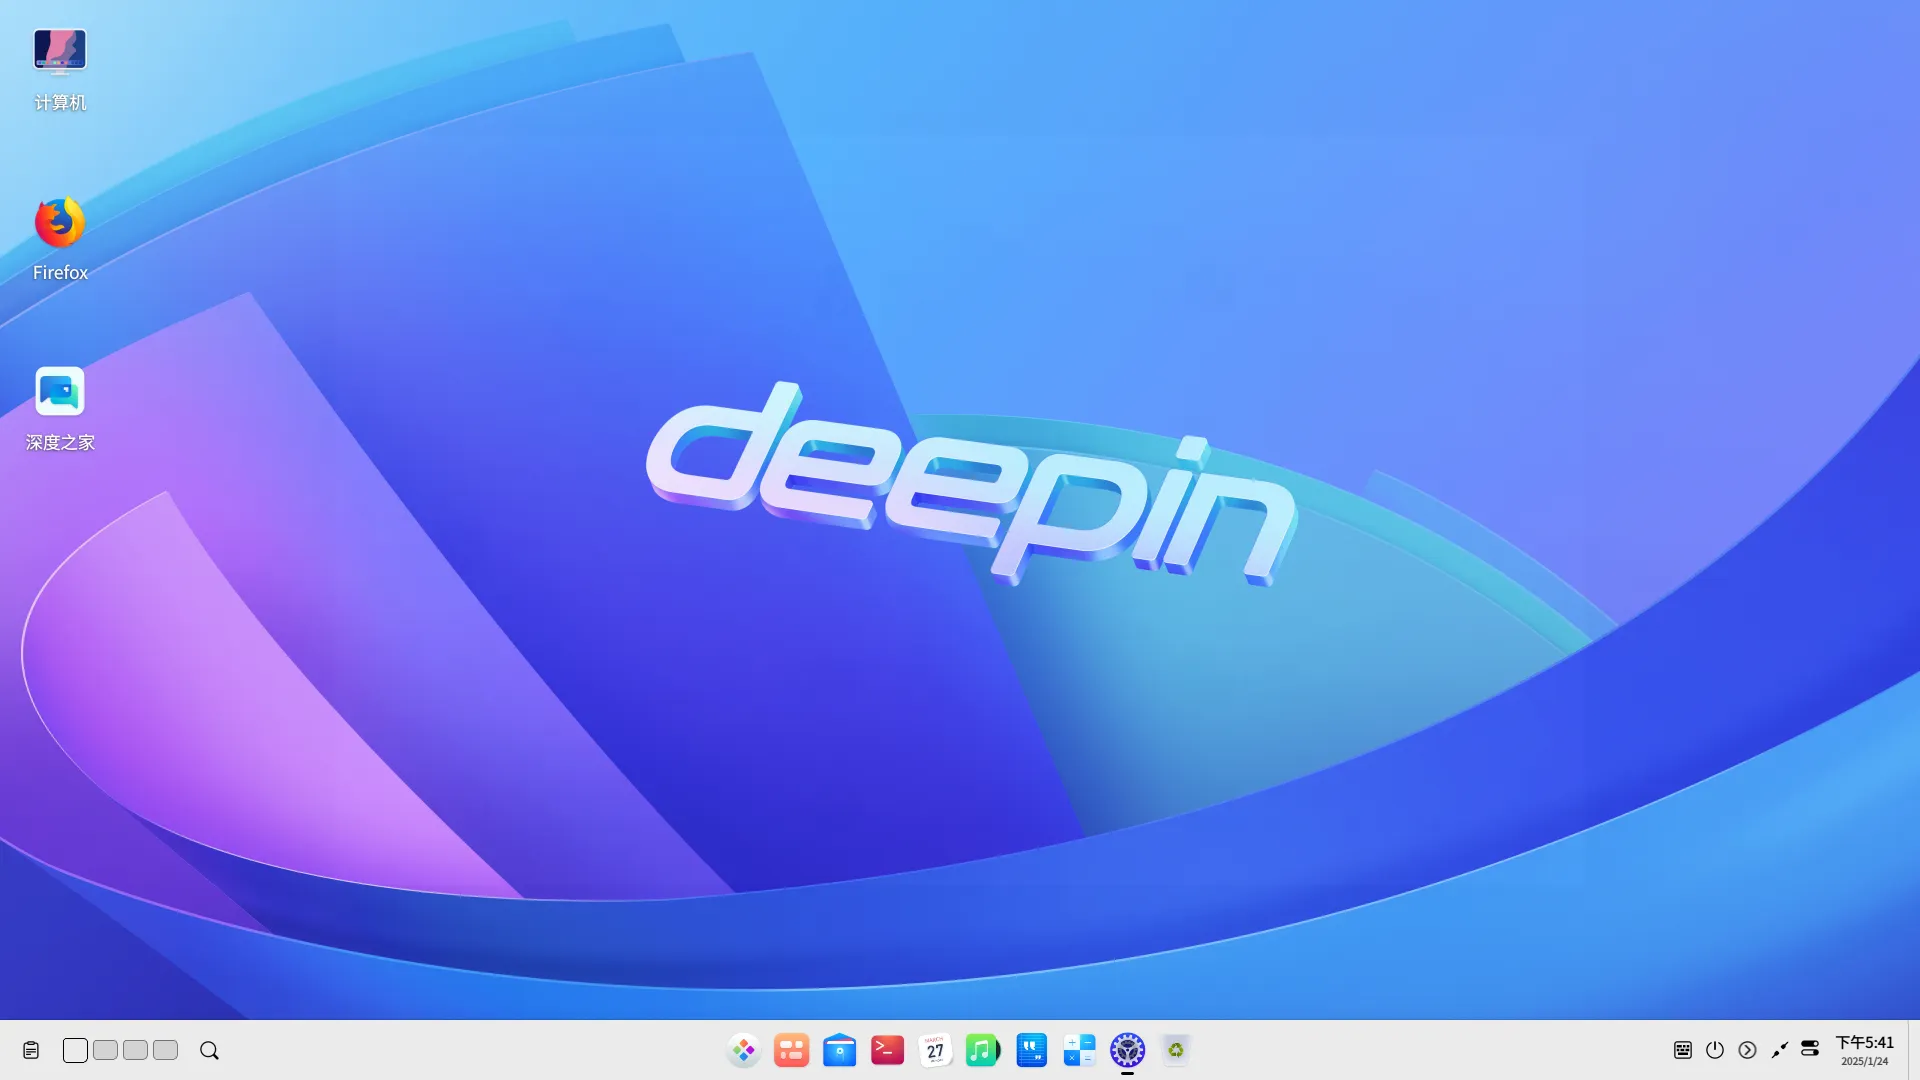
Task: Open the launcher from the dock
Action: point(743,1050)
